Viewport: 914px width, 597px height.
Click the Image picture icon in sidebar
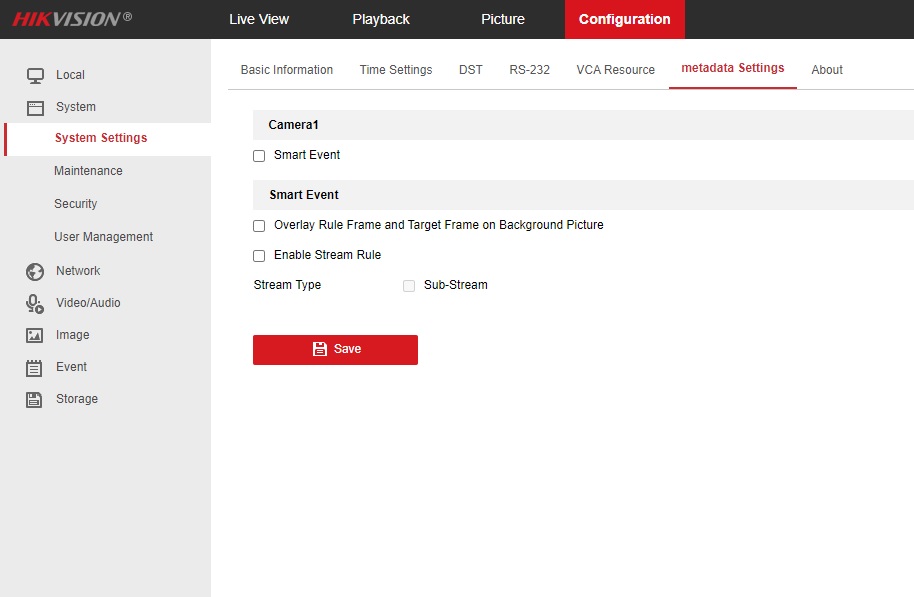coord(35,335)
